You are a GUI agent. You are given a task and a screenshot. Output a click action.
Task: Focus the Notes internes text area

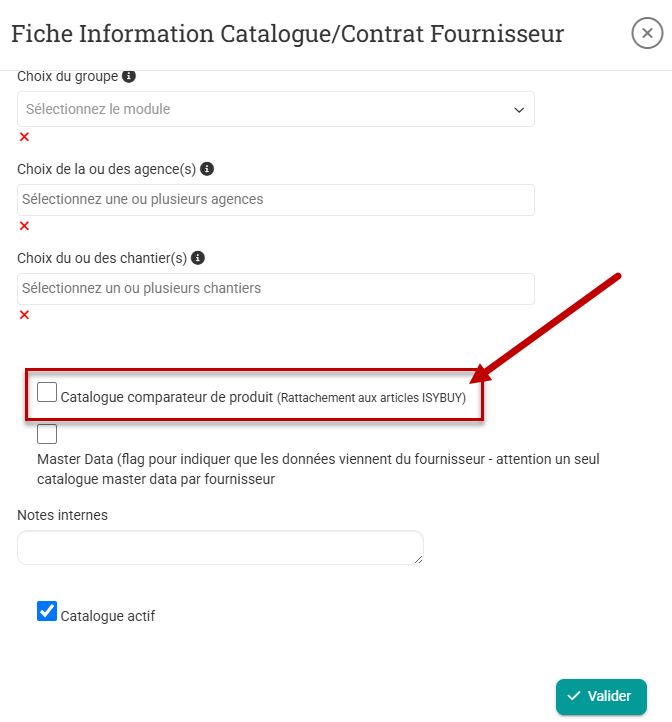click(x=220, y=547)
